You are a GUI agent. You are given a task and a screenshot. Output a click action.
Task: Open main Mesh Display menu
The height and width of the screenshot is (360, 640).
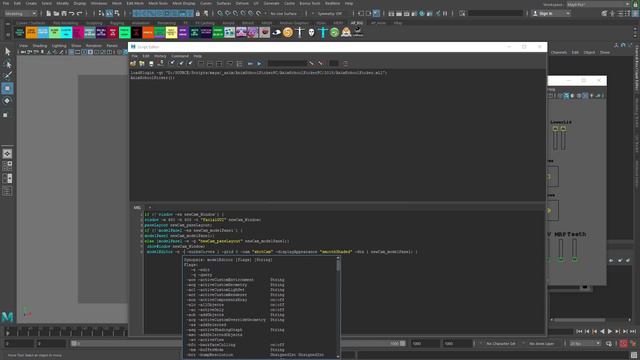(x=184, y=3)
